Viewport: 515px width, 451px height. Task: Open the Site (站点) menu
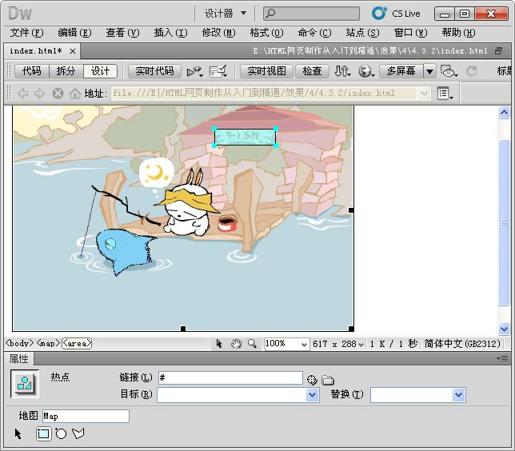362,33
